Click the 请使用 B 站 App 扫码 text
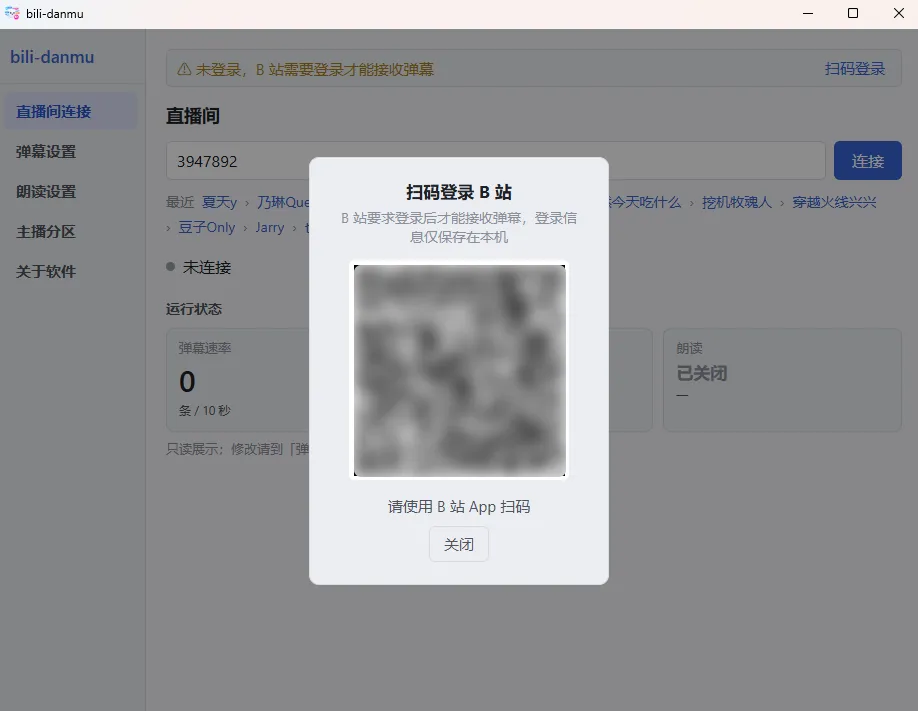Viewport: 918px width, 711px height. (x=458, y=507)
